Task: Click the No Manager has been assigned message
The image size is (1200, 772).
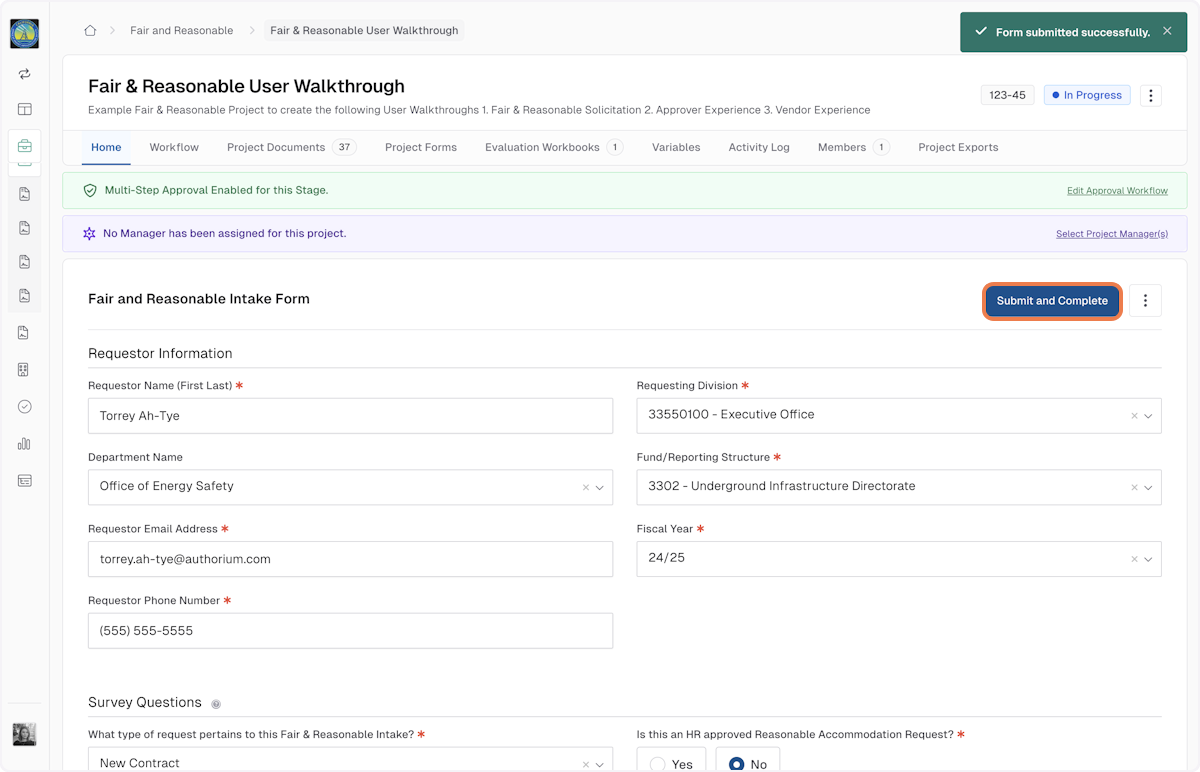Action: pos(224,233)
